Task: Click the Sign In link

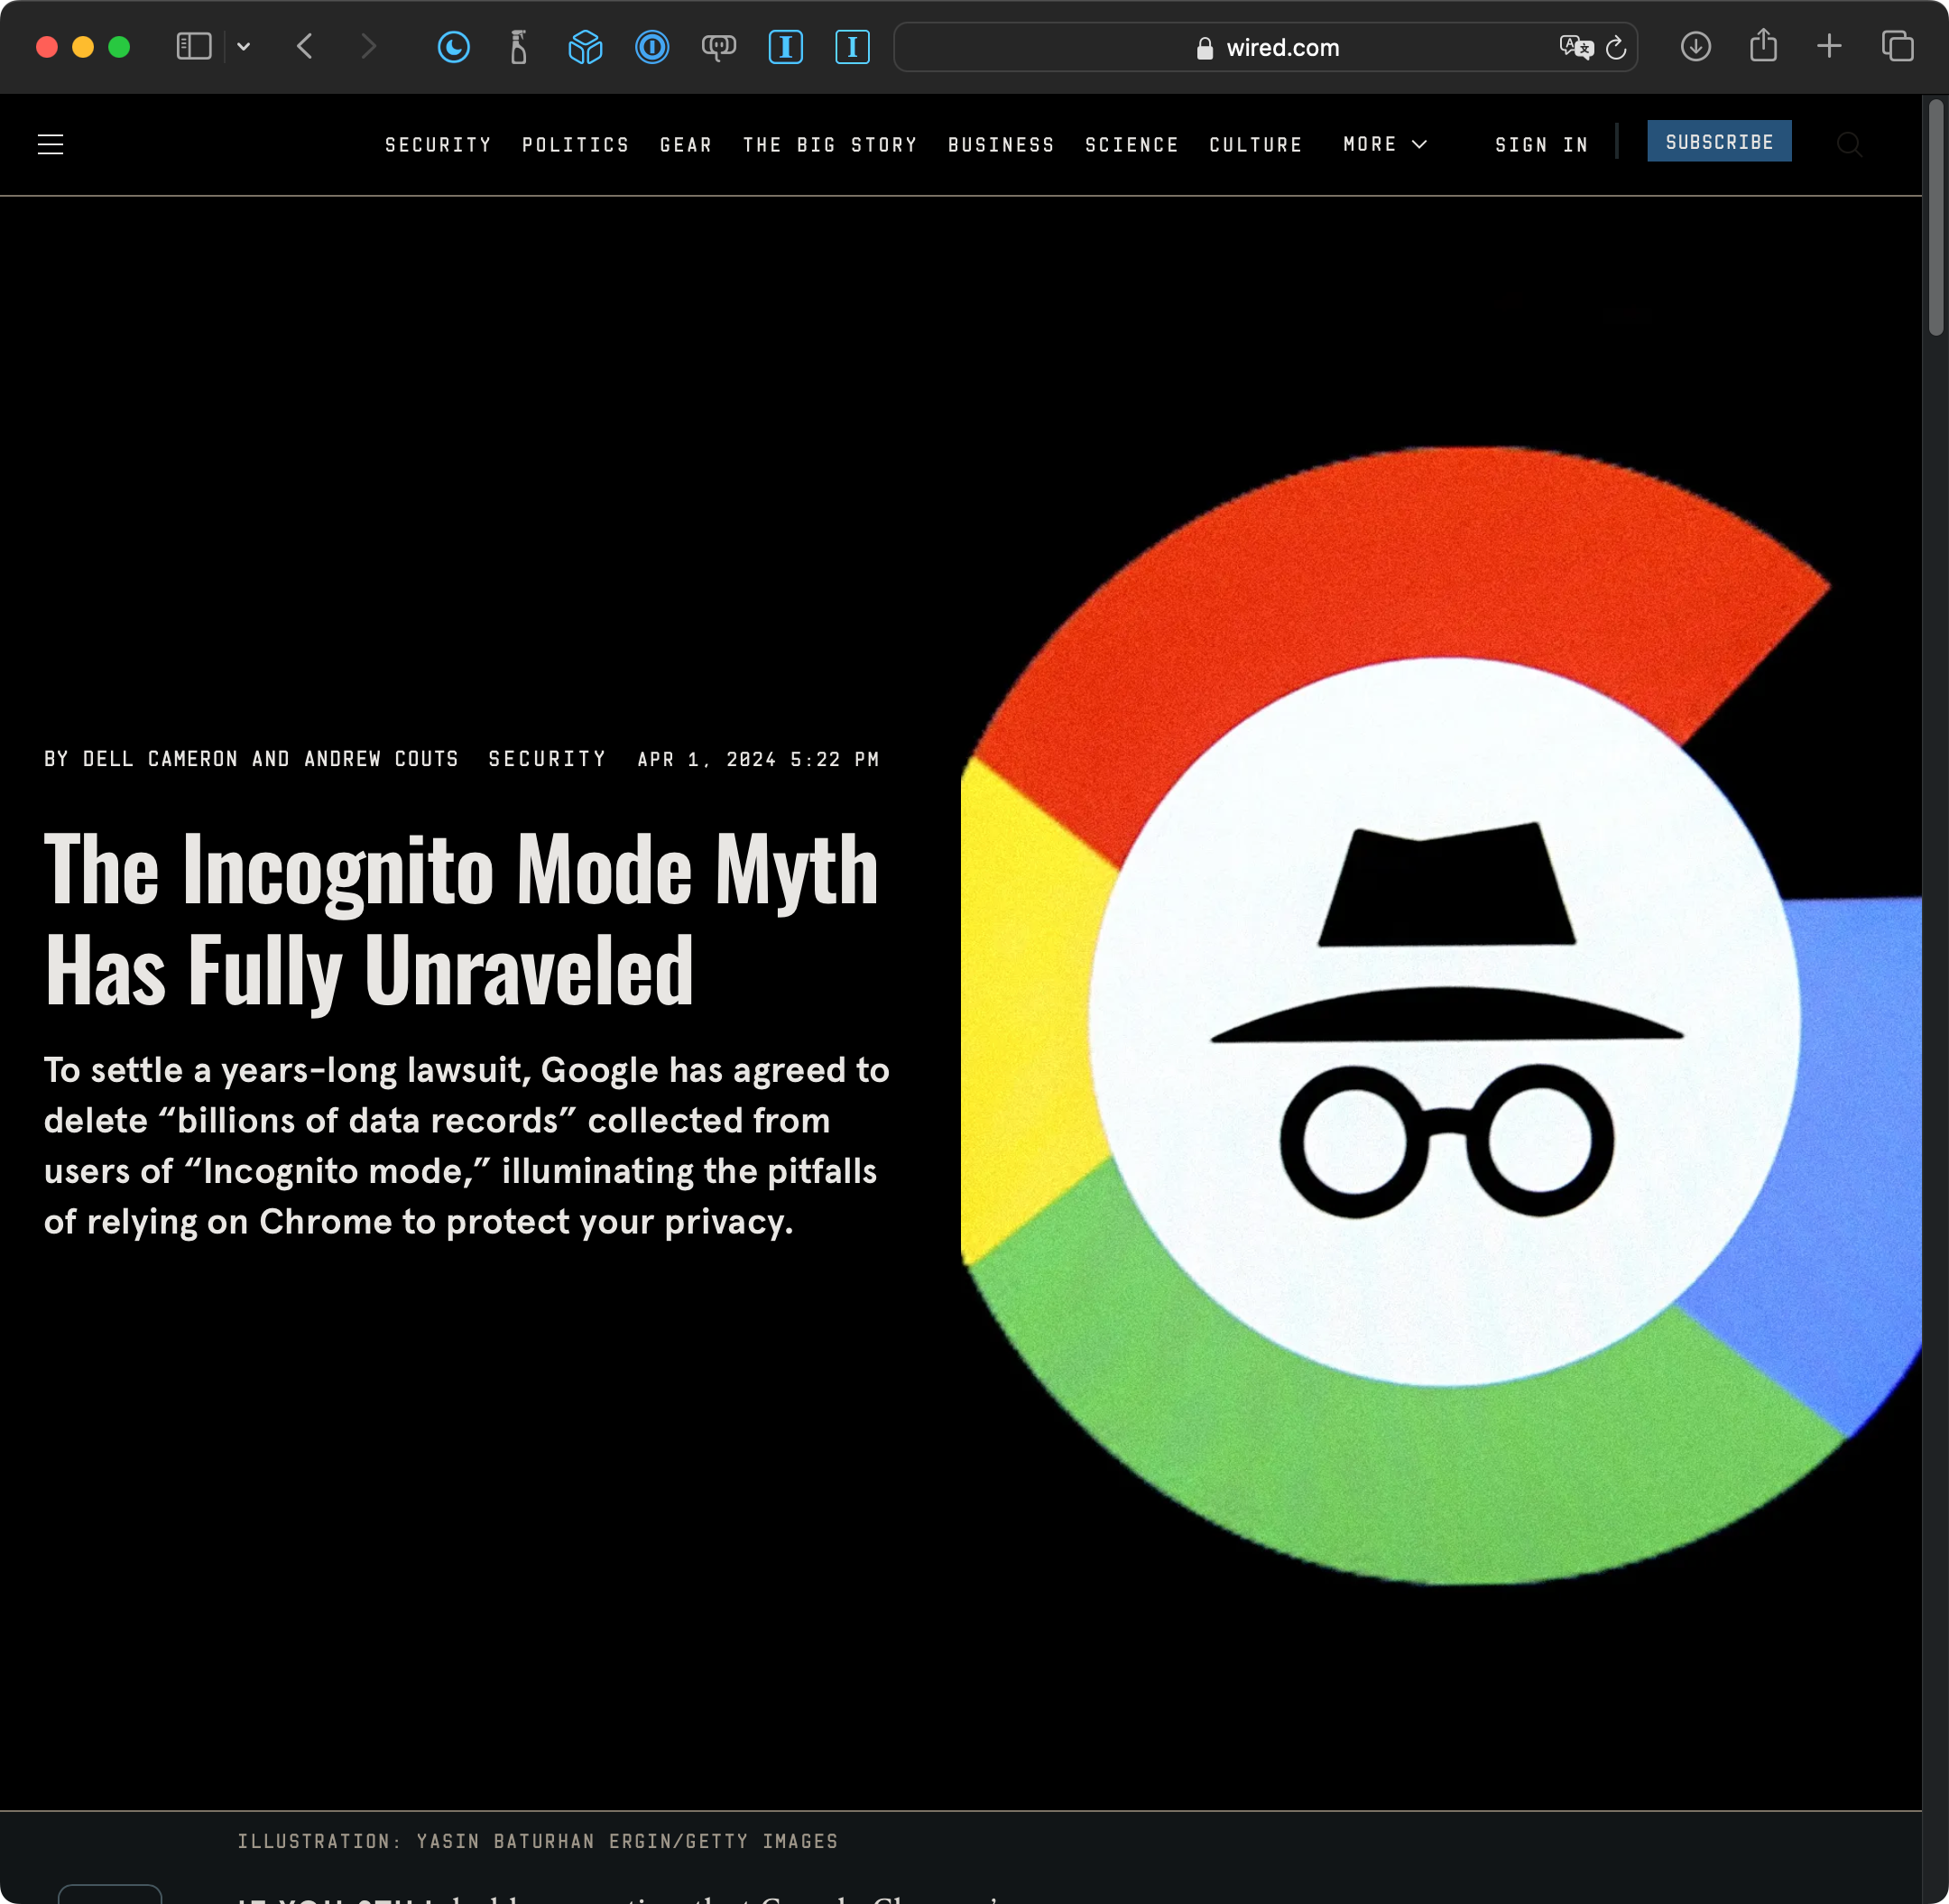Action: point(1541,146)
